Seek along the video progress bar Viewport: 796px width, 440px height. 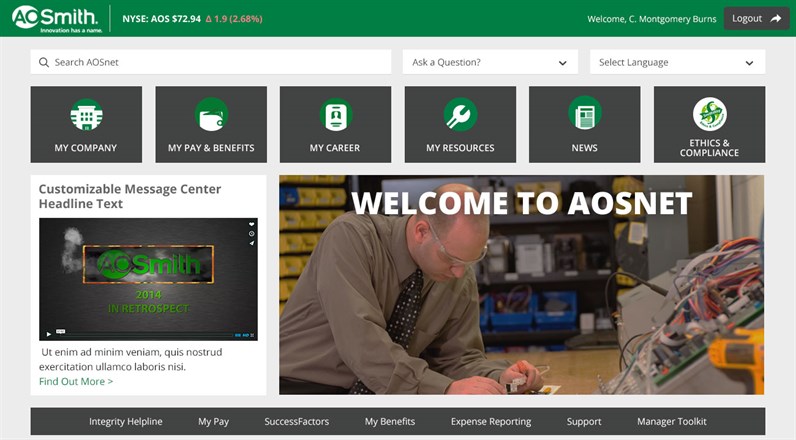[x=147, y=334]
